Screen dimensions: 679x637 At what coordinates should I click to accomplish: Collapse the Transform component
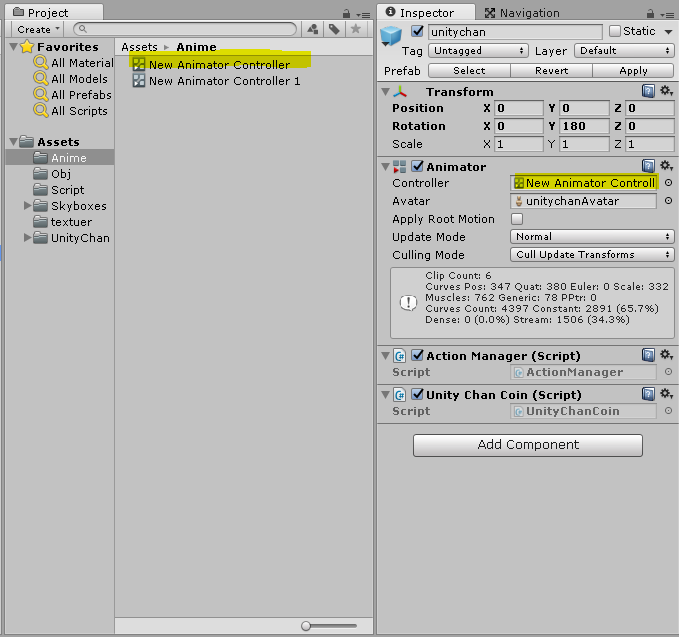pos(385,92)
